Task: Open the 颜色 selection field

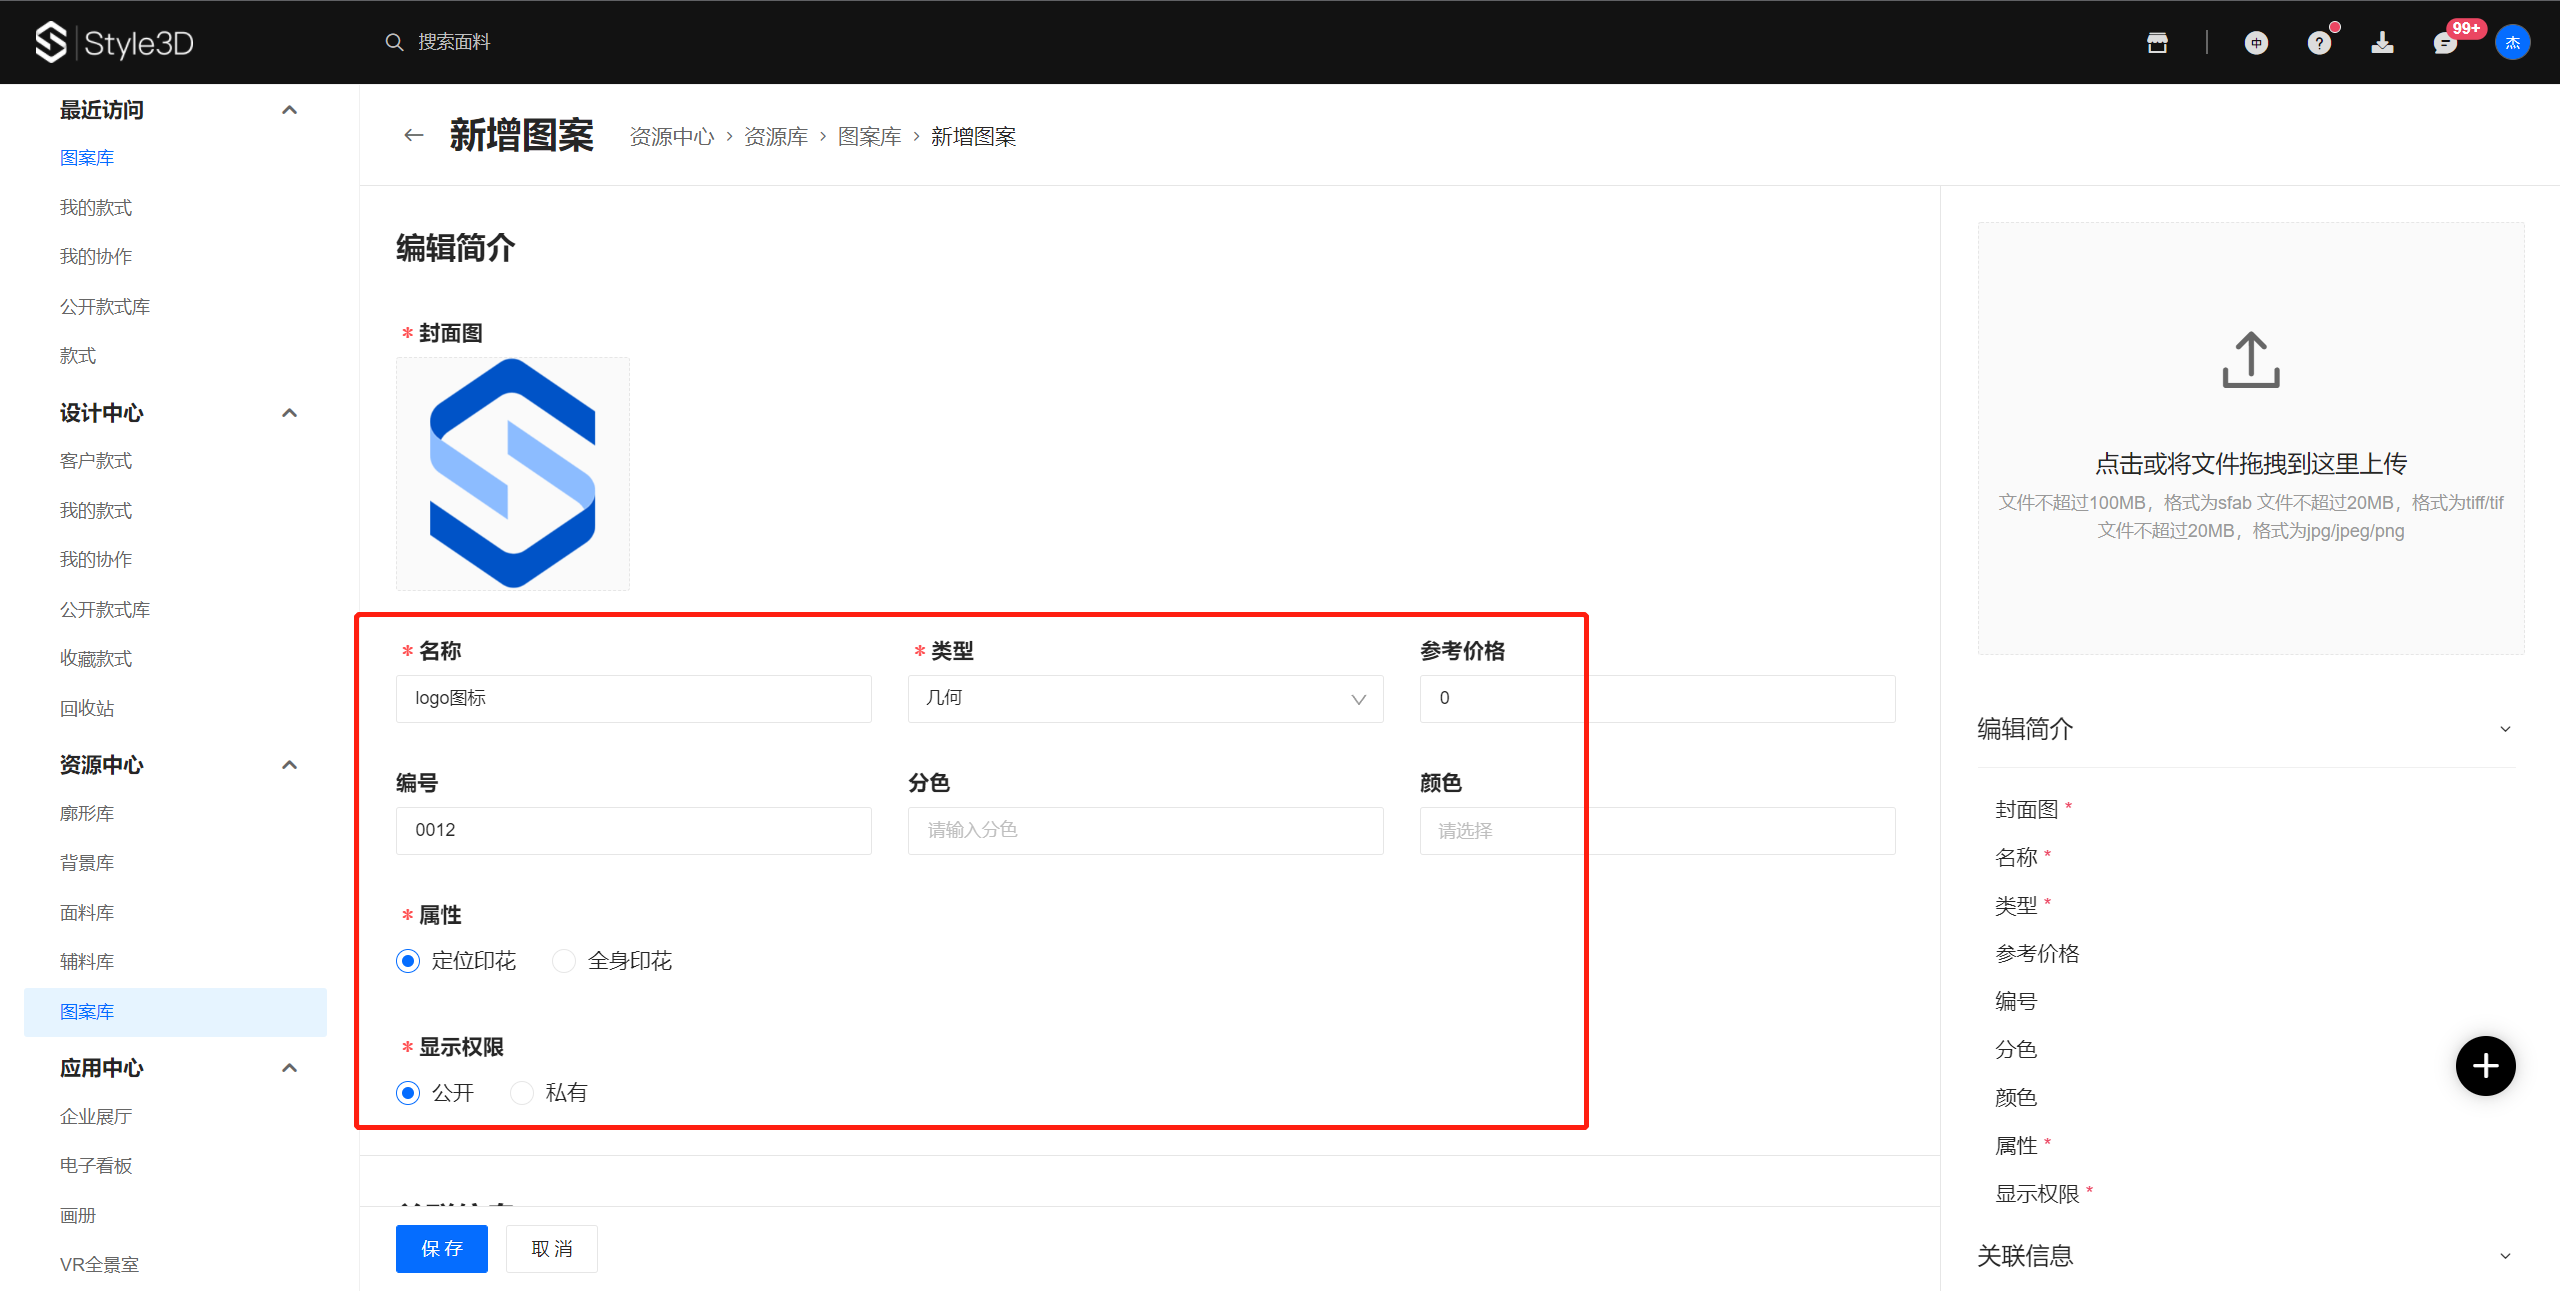Action: click(1656, 830)
